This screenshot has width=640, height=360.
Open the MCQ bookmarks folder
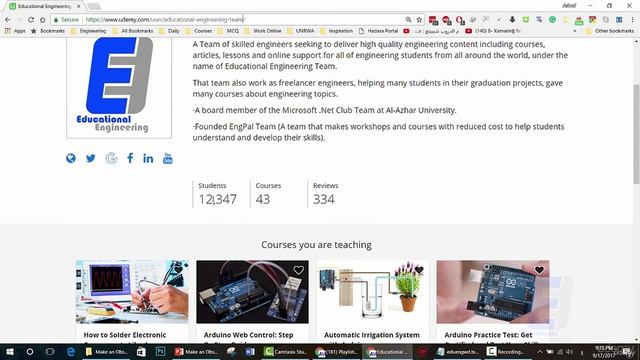pos(228,31)
